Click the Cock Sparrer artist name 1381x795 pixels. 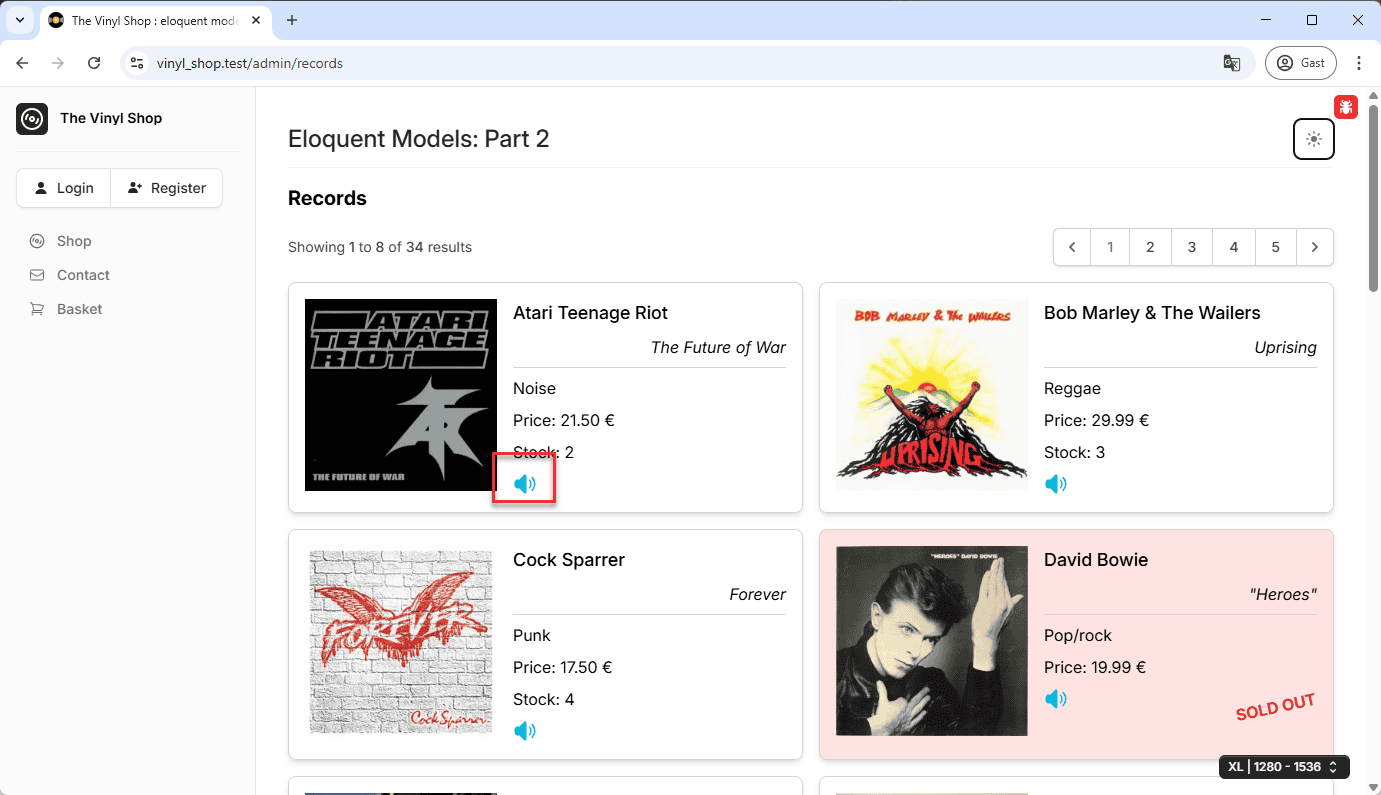click(569, 560)
